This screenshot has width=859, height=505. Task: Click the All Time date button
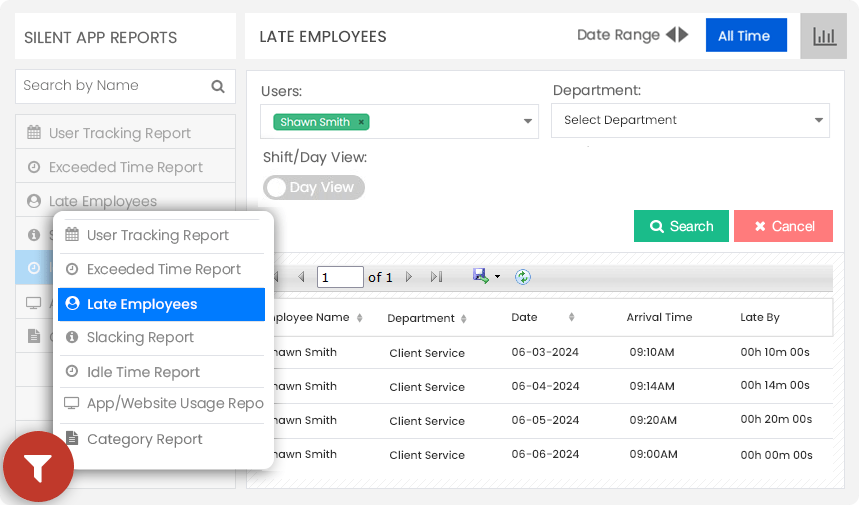(746, 36)
